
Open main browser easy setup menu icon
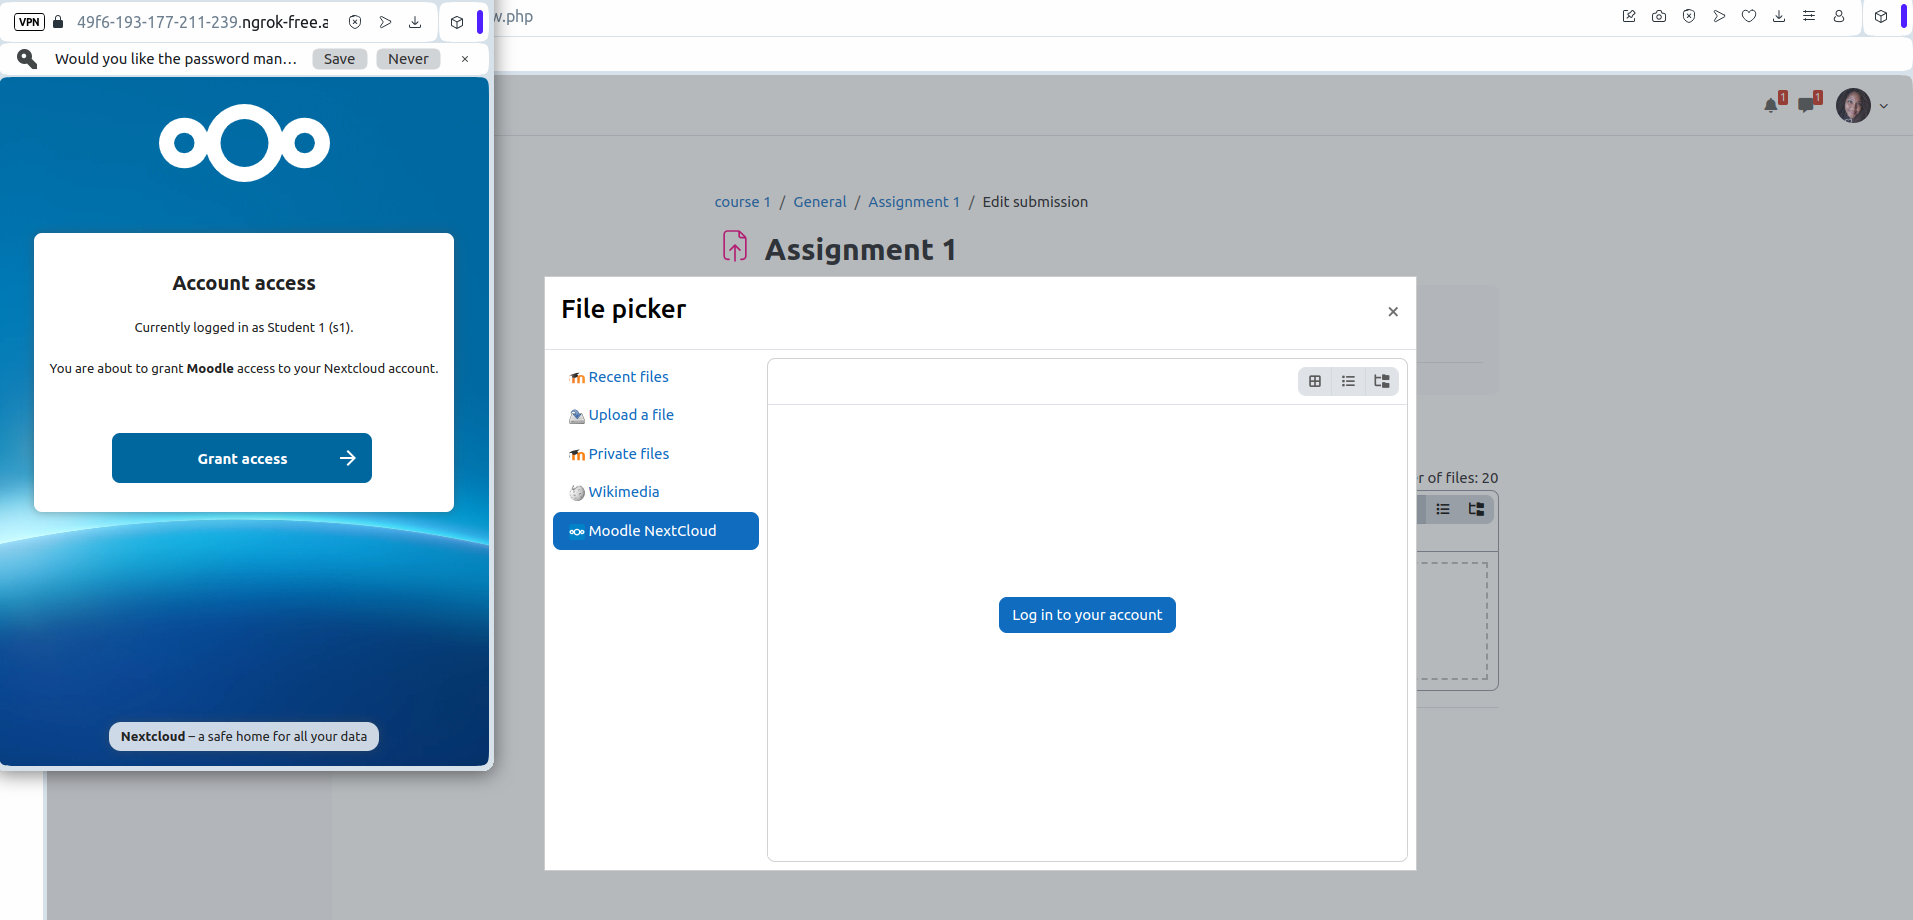coord(1809,16)
